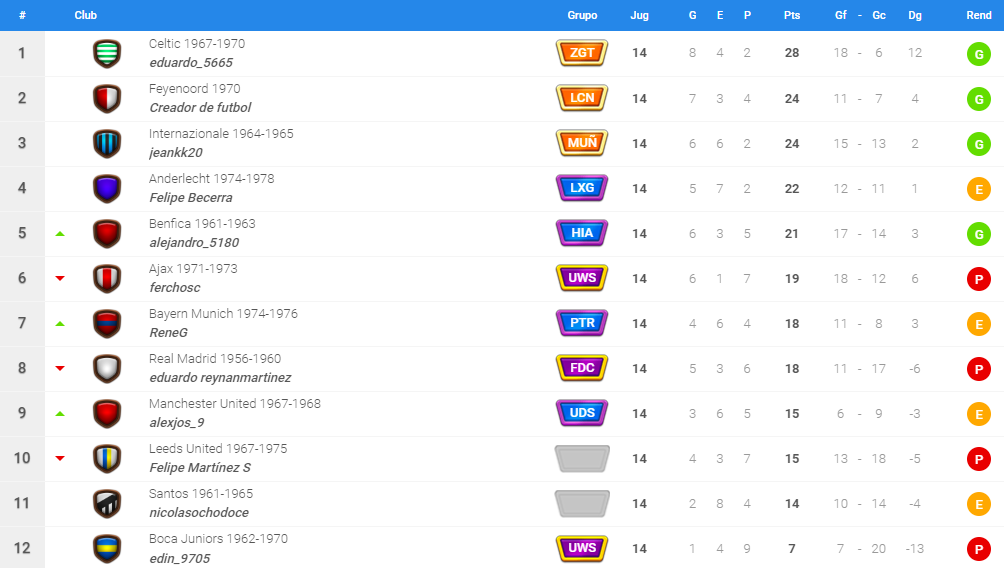Sort by the Grupo column header
The height and width of the screenshot is (568, 1004).
[582, 15]
